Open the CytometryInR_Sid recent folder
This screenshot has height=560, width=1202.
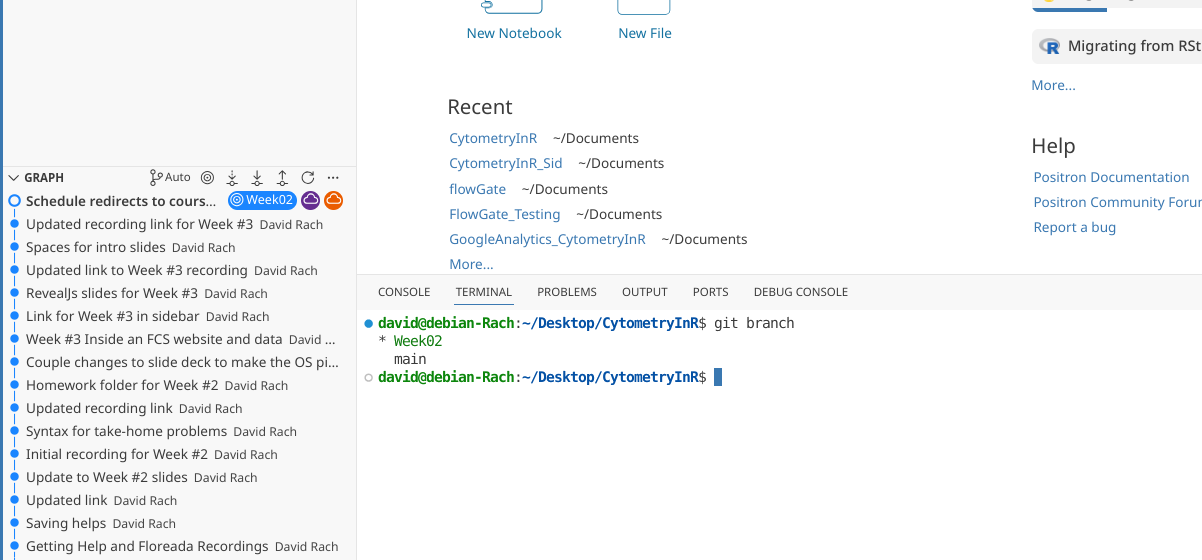tap(505, 163)
